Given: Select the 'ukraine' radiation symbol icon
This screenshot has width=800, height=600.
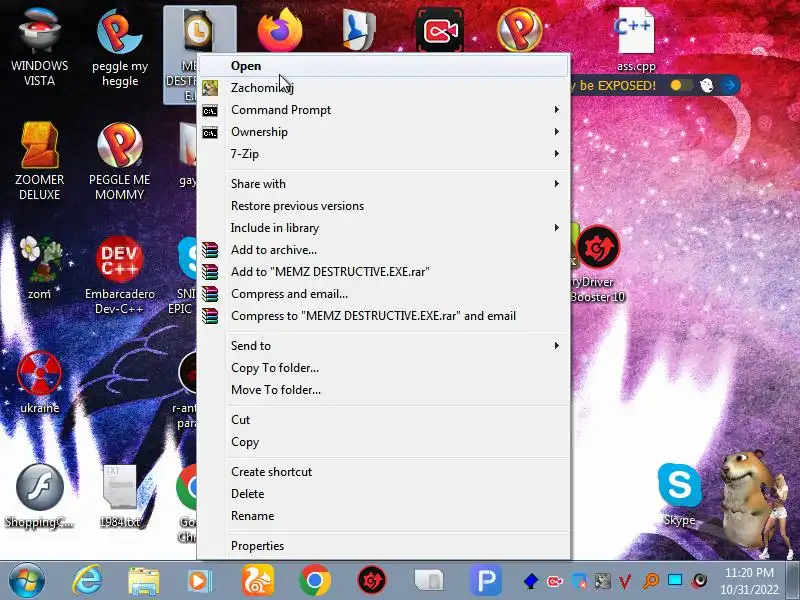Looking at the screenshot, I should 39,383.
